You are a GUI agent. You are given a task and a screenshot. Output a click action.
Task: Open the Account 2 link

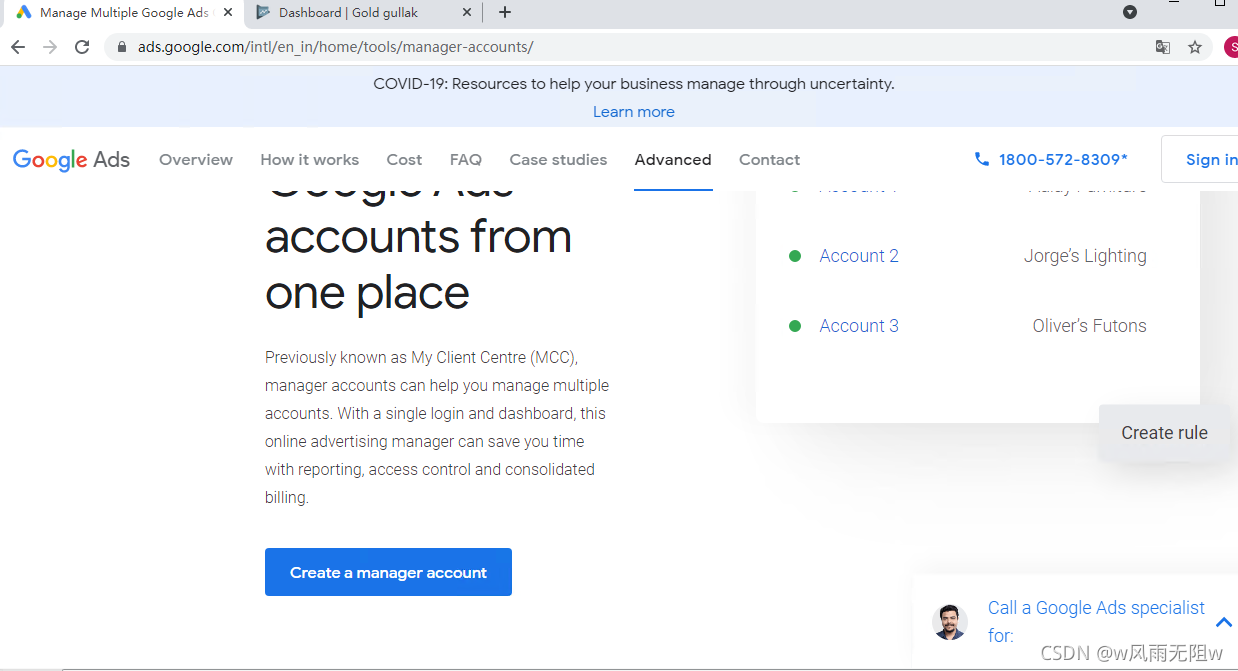(x=859, y=256)
